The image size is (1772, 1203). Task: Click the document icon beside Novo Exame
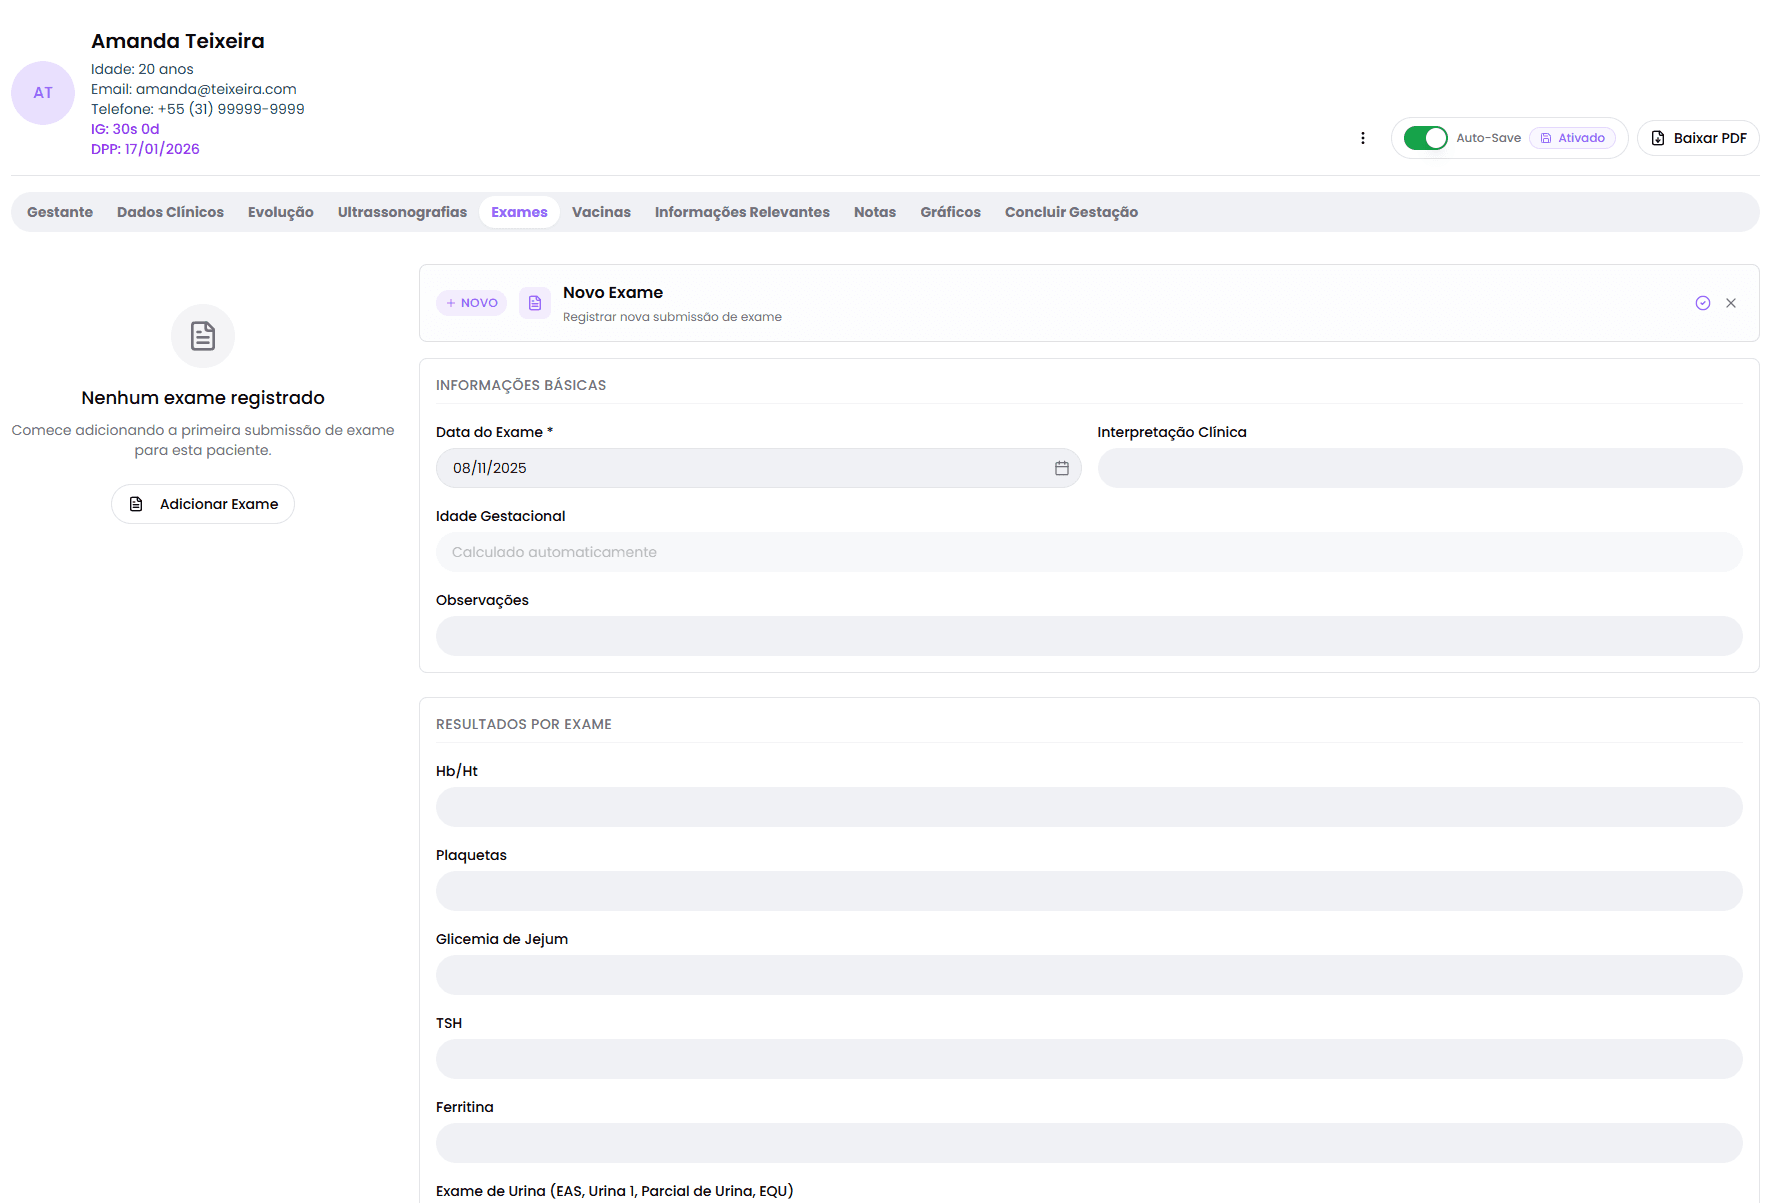(535, 303)
